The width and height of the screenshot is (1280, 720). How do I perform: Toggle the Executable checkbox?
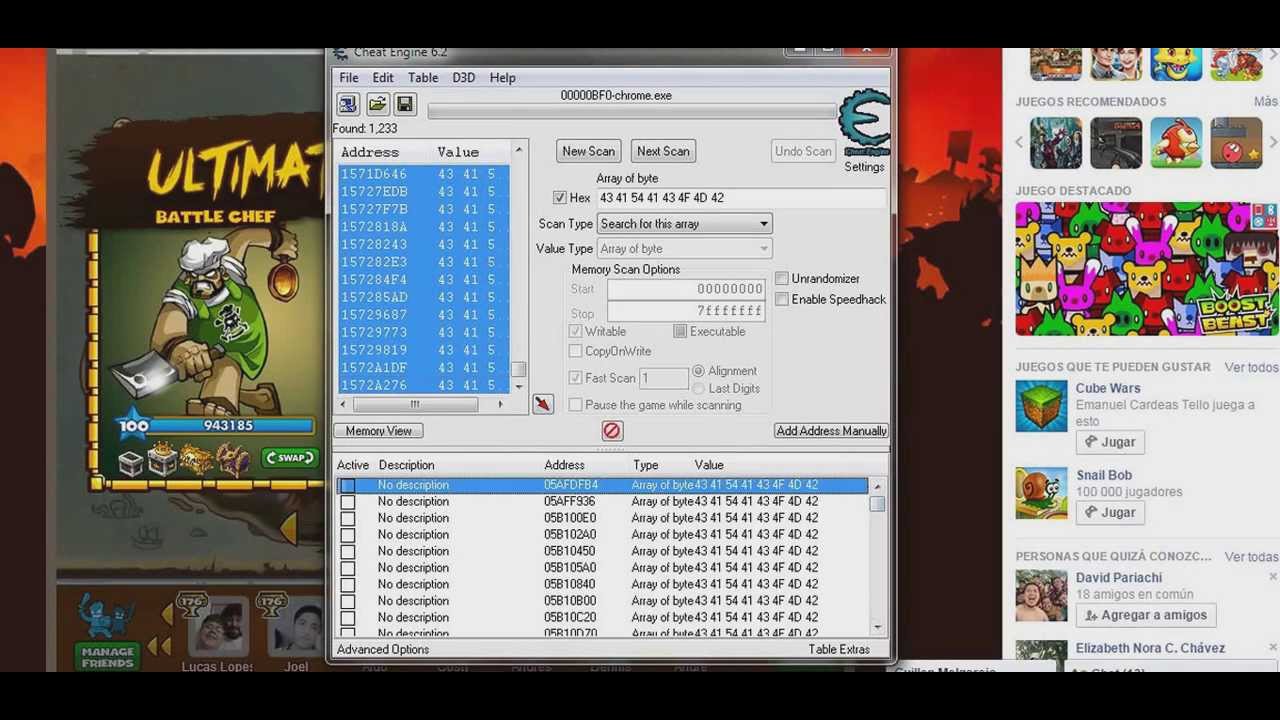click(x=680, y=331)
